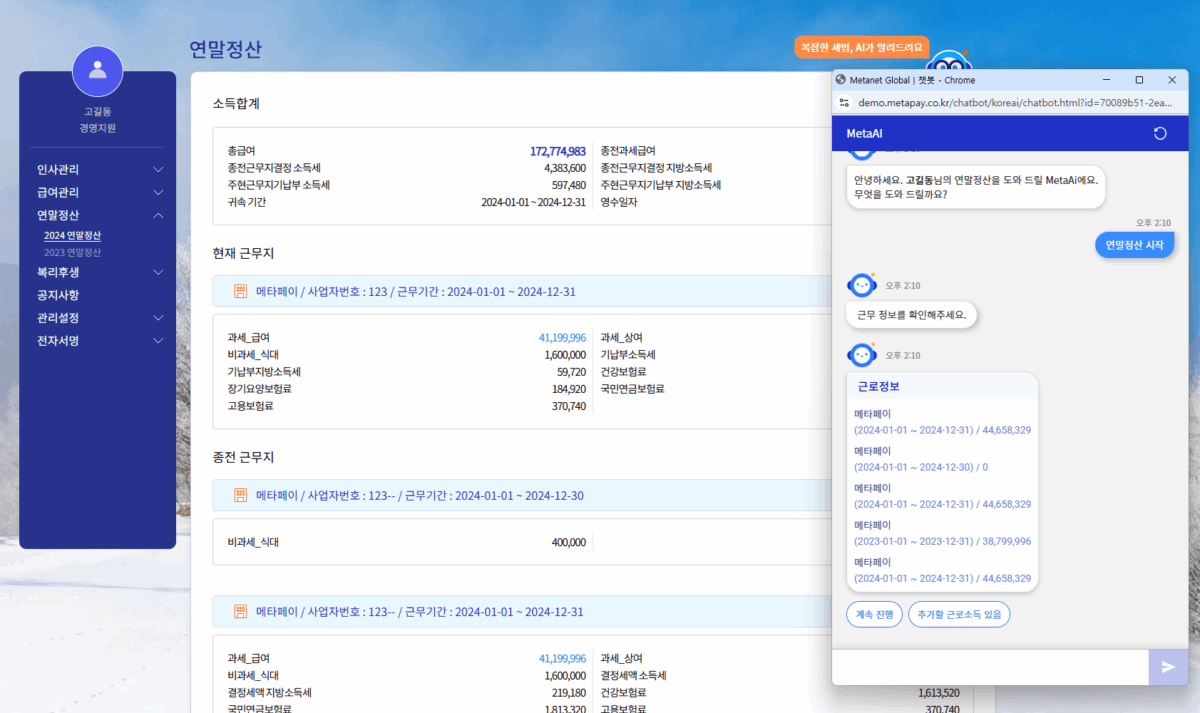
Task: Click the chat refresh icon in MetaAI header
Action: click(x=1160, y=133)
